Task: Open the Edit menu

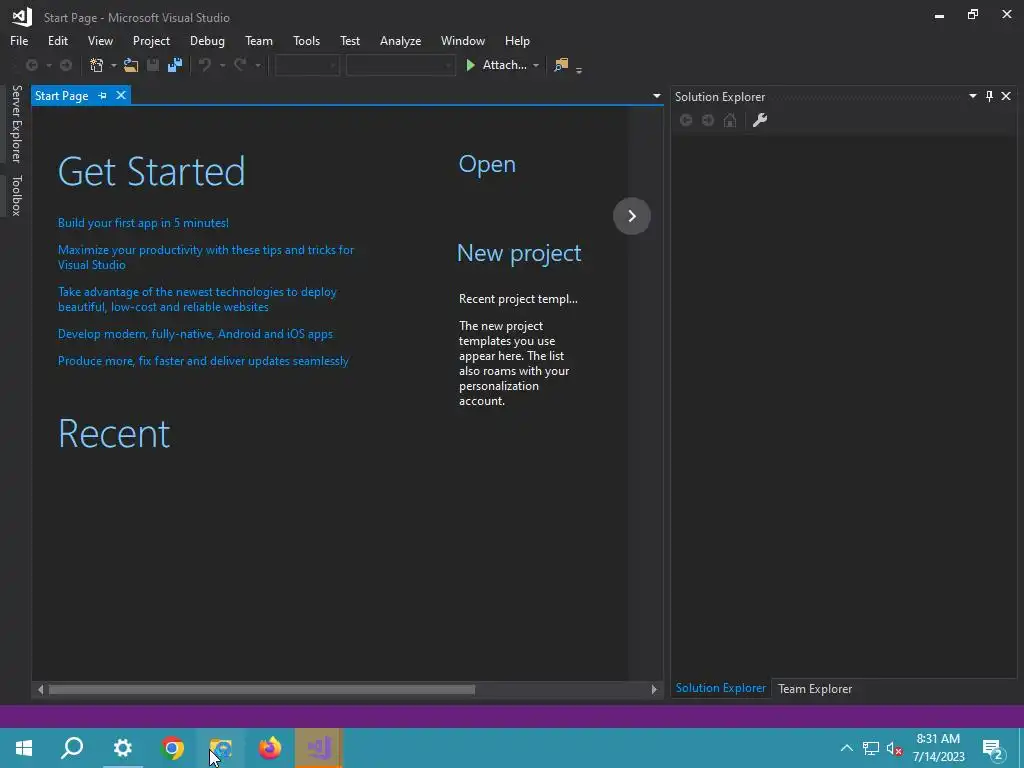Action: 57,40
